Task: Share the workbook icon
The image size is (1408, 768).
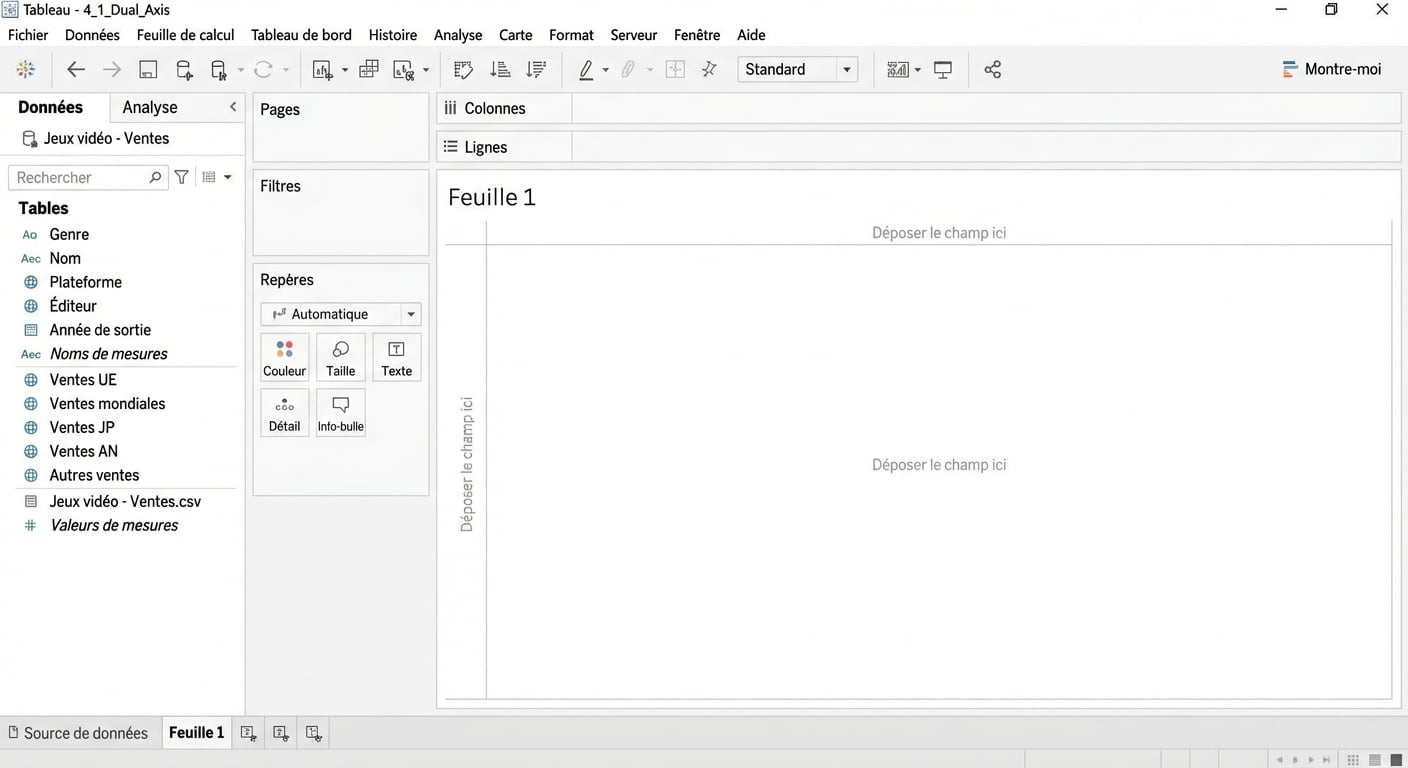Action: coord(993,69)
